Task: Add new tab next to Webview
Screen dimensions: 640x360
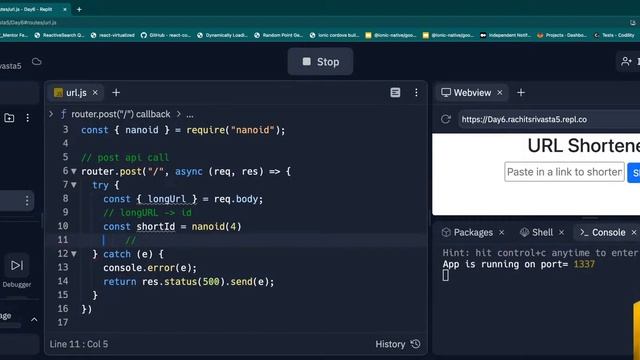Action: tap(521, 93)
